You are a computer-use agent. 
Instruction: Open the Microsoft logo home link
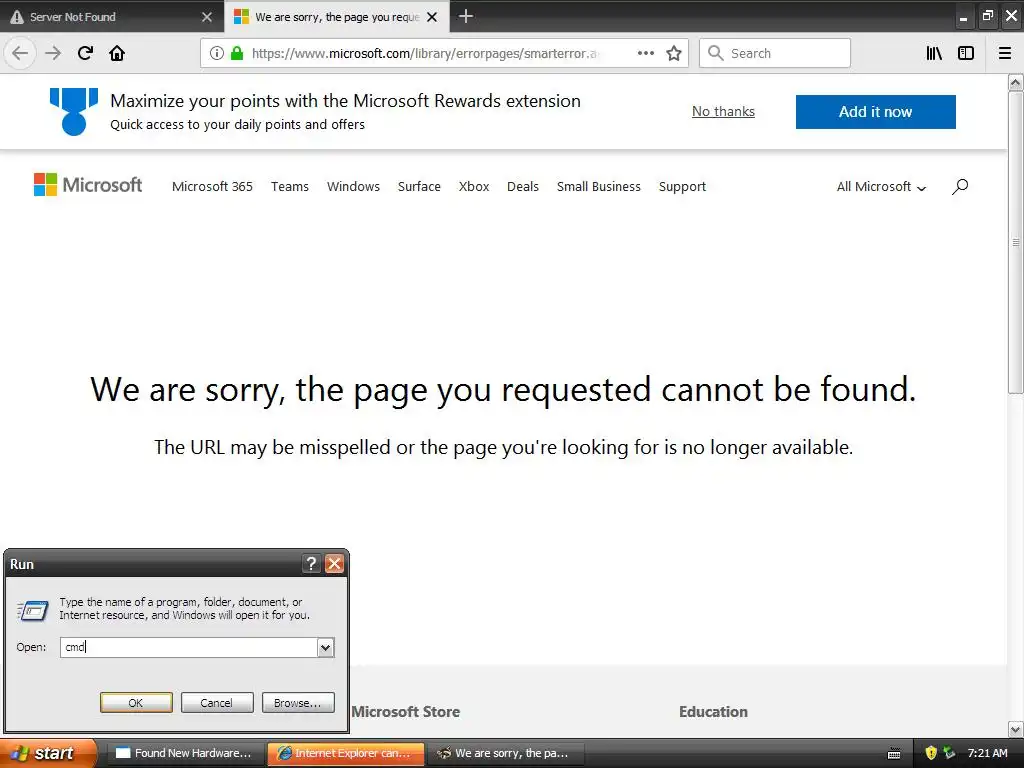pos(88,185)
